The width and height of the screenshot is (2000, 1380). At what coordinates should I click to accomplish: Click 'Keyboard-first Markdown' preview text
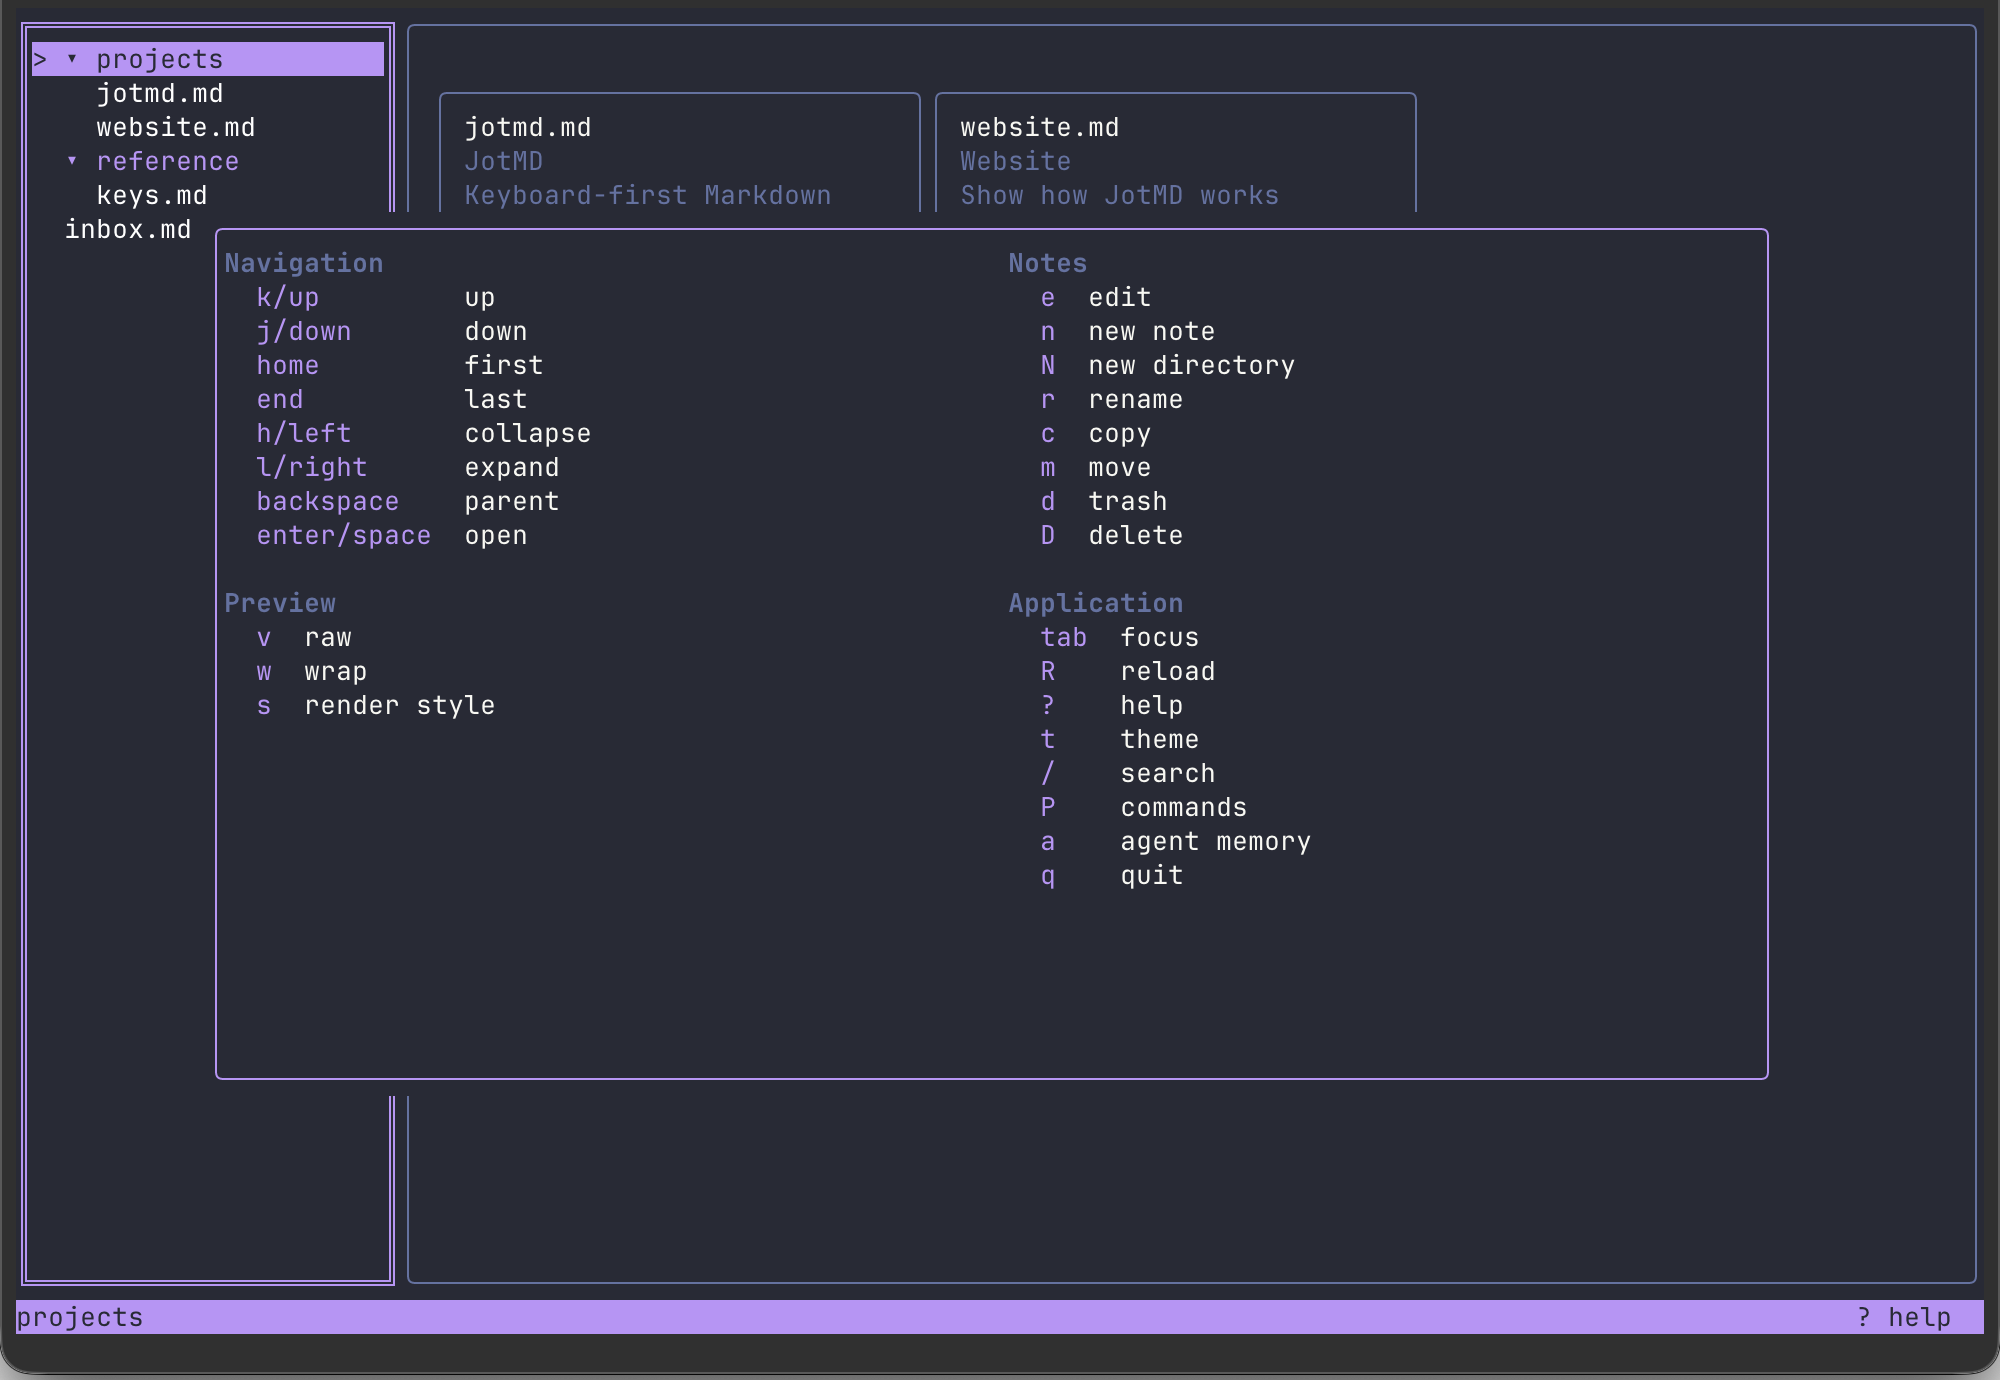click(x=648, y=195)
